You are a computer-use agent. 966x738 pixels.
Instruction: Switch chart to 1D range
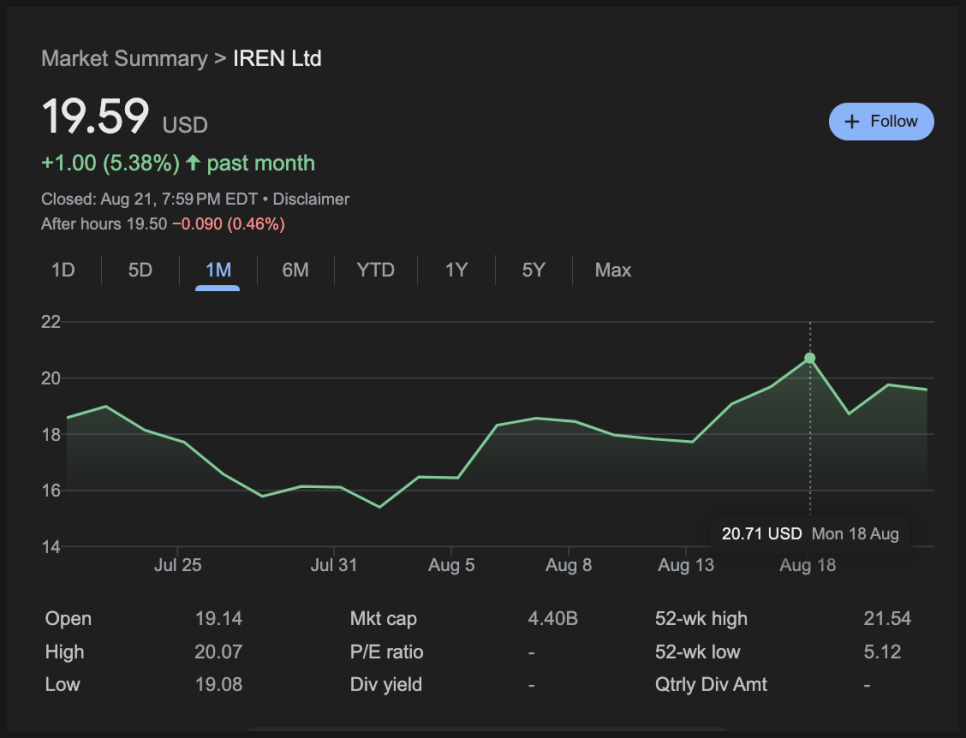[x=63, y=270]
